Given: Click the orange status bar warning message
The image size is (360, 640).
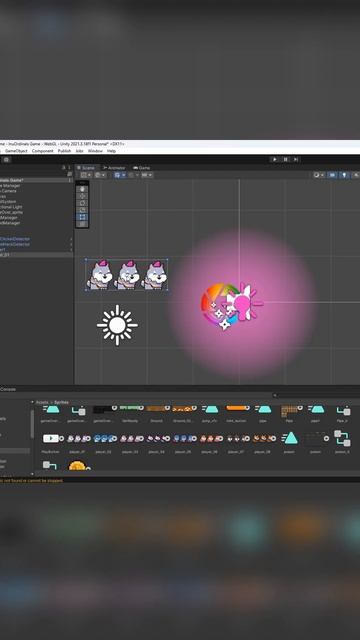Looking at the screenshot, I should pyautogui.click(x=32, y=480).
